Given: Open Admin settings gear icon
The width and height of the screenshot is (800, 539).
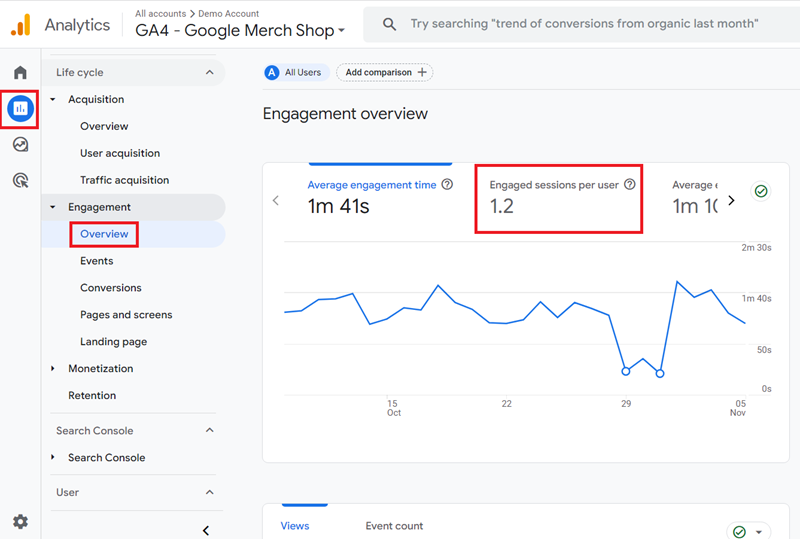Looking at the screenshot, I should pyautogui.click(x=20, y=522).
